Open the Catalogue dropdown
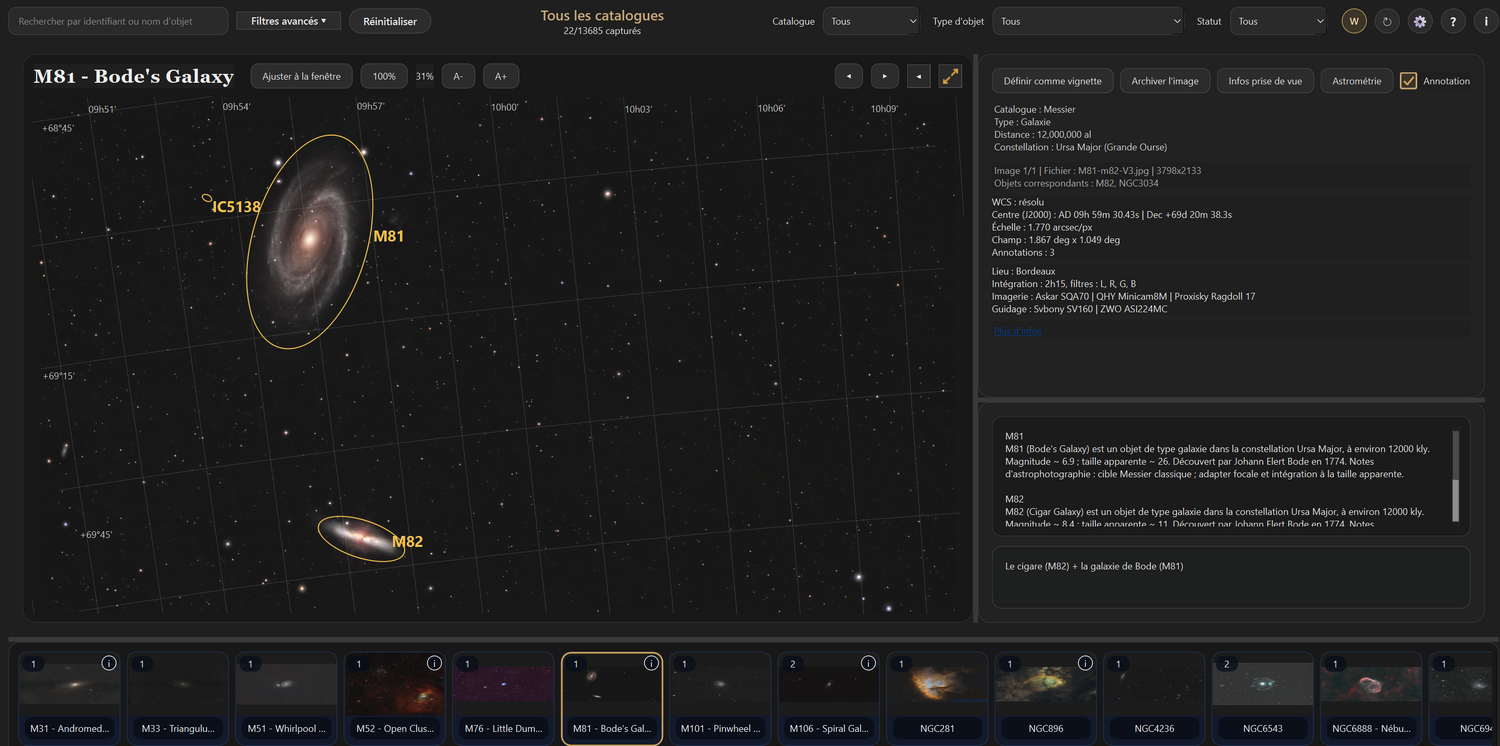The width and height of the screenshot is (1500, 746). tap(870, 21)
